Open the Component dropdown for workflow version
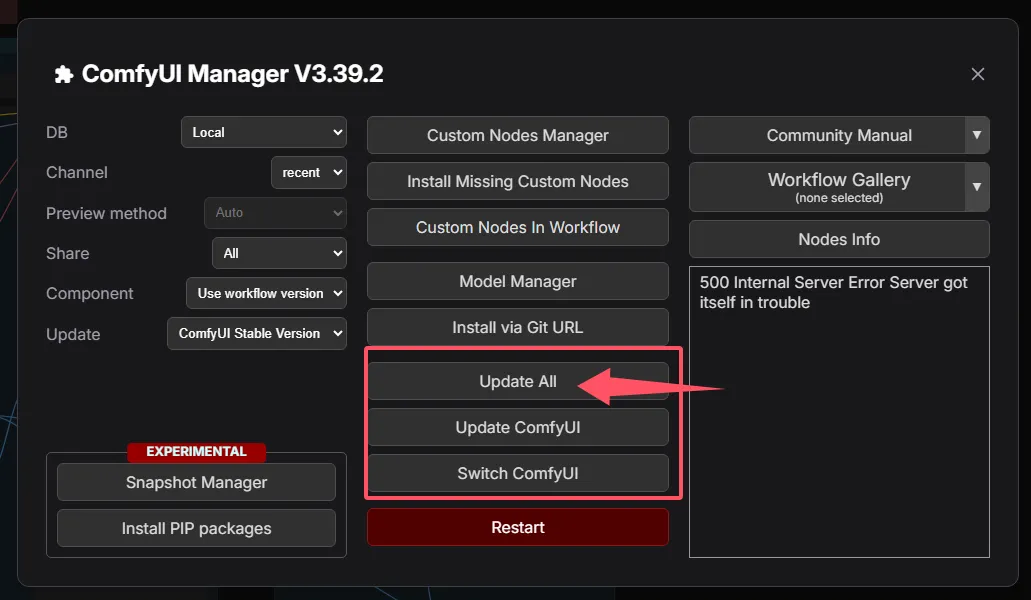Image resolution: width=1031 pixels, height=600 pixels. (266, 293)
